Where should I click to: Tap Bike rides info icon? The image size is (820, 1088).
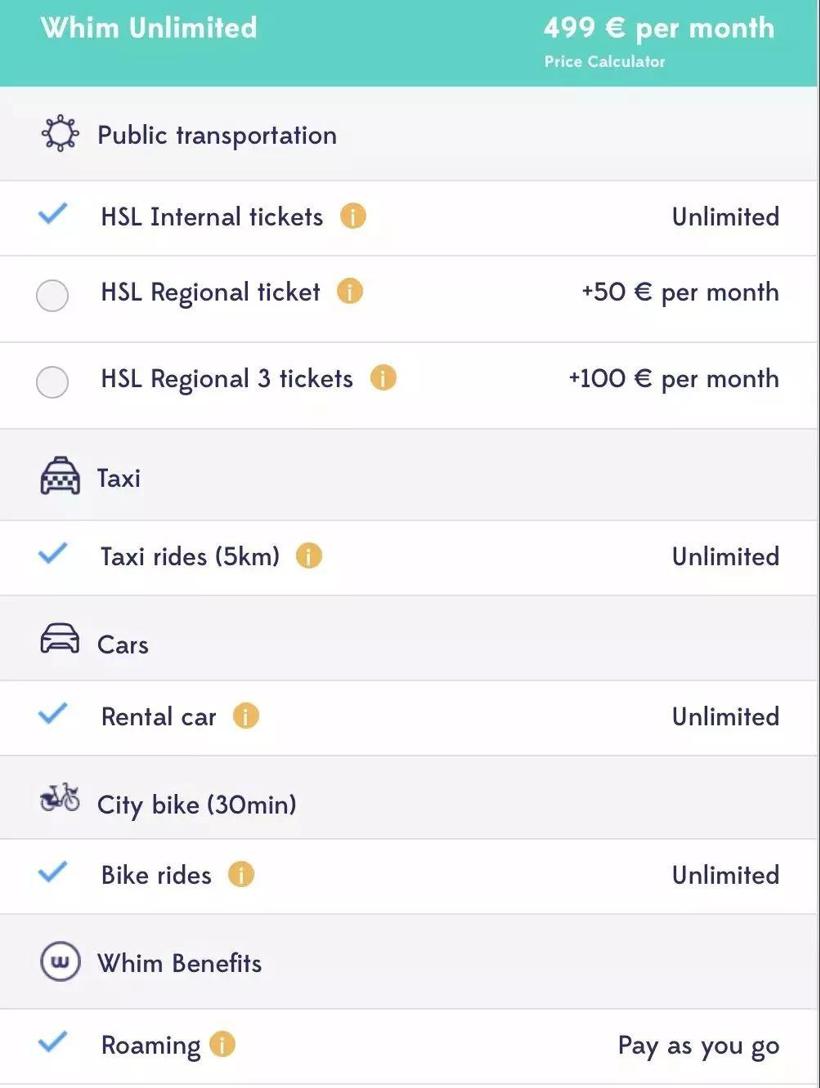(241, 874)
